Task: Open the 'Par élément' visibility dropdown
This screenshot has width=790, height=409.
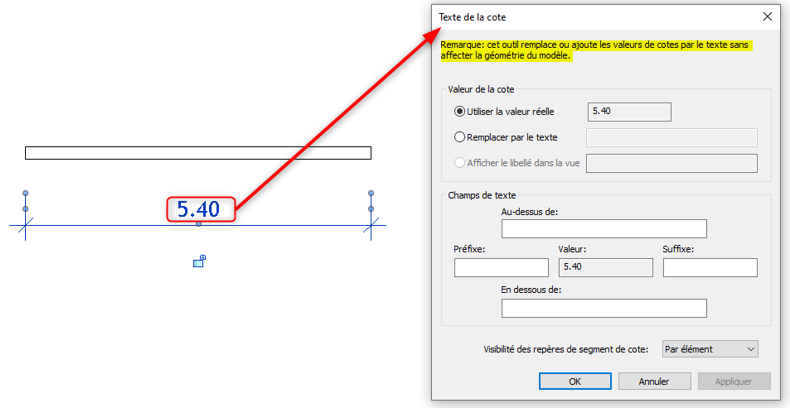Action: click(x=709, y=349)
